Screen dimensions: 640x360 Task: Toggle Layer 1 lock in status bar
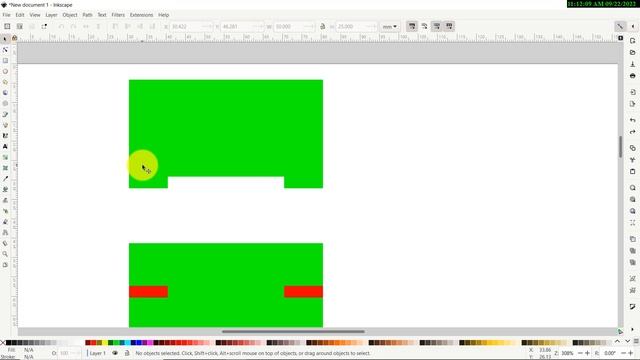coord(127,353)
